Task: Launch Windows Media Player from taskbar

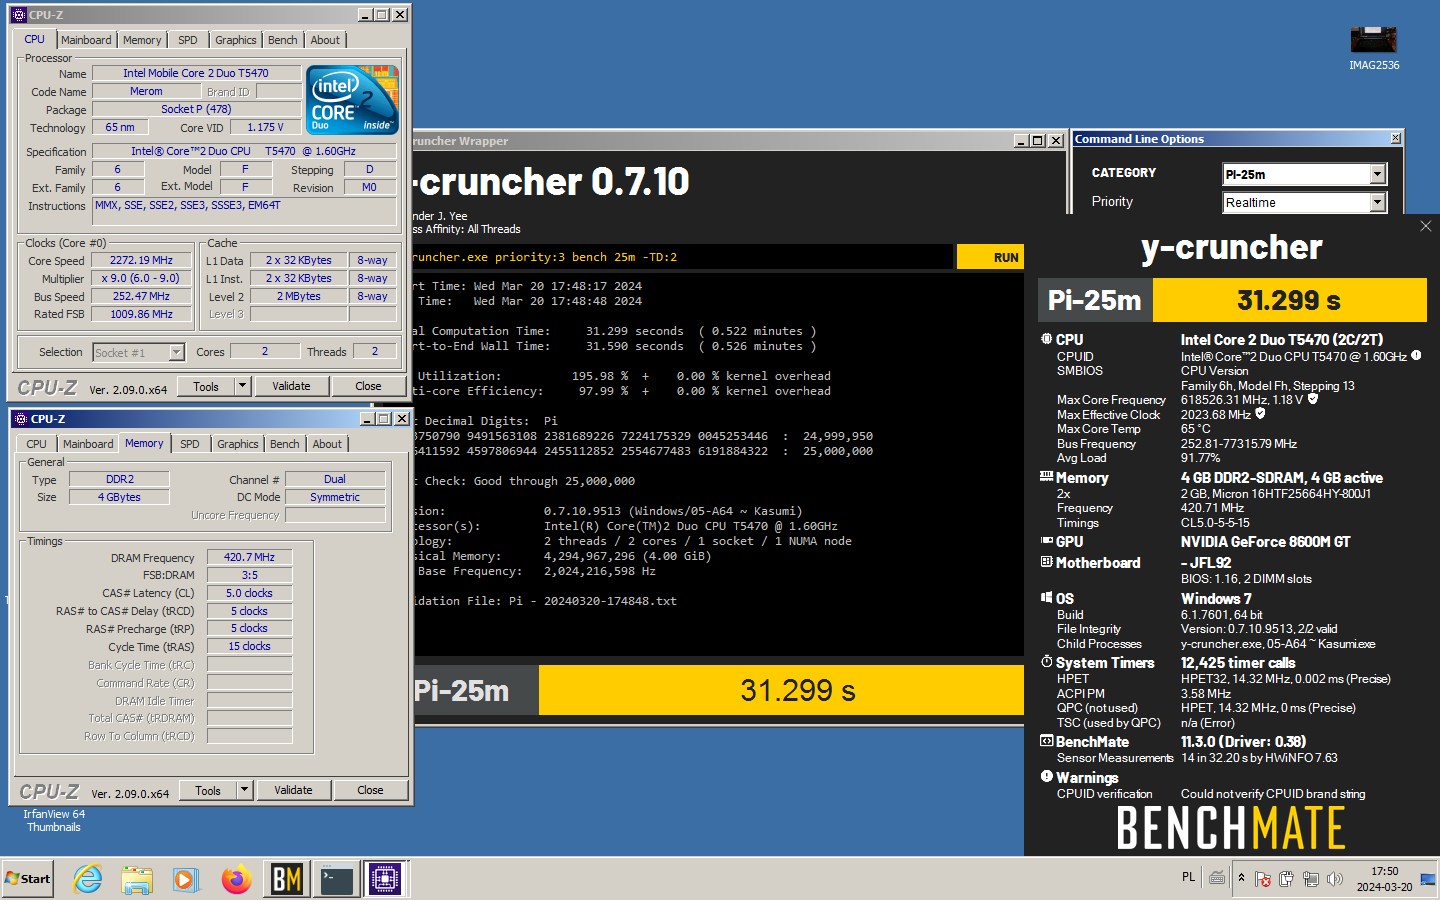Action: coord(186,879)
